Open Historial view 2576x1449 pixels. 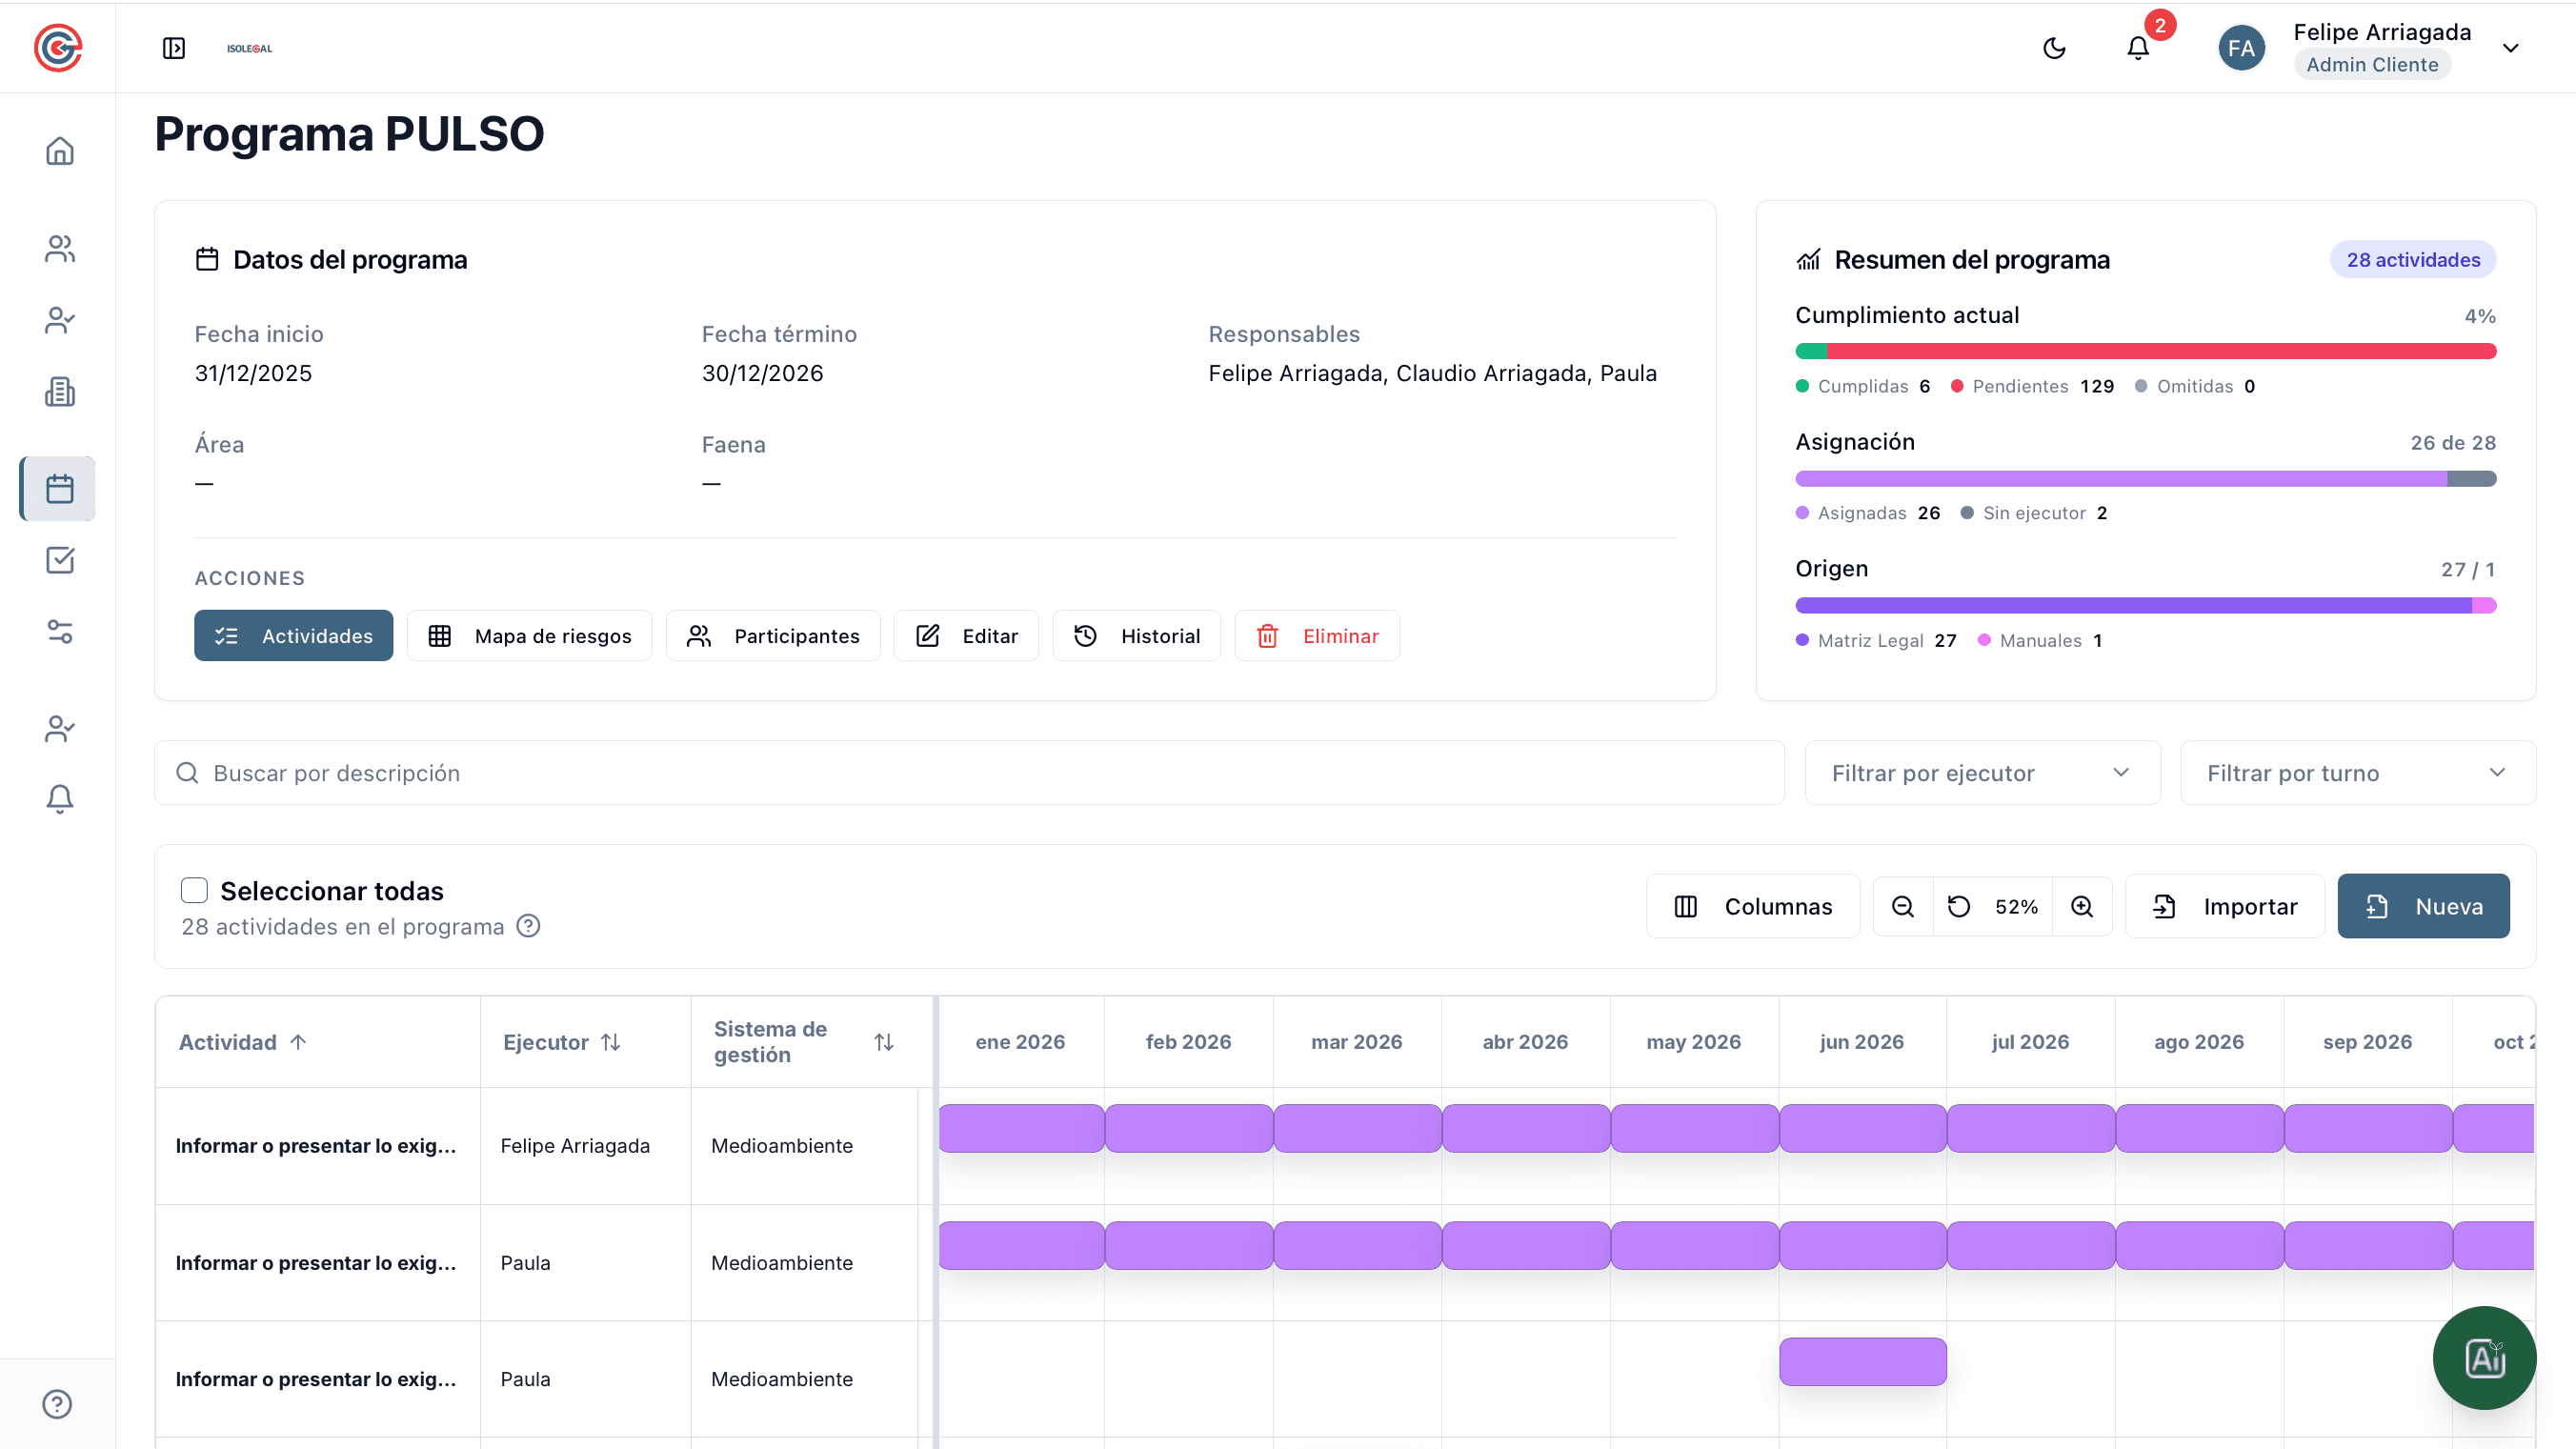(x=1136, y=635)
